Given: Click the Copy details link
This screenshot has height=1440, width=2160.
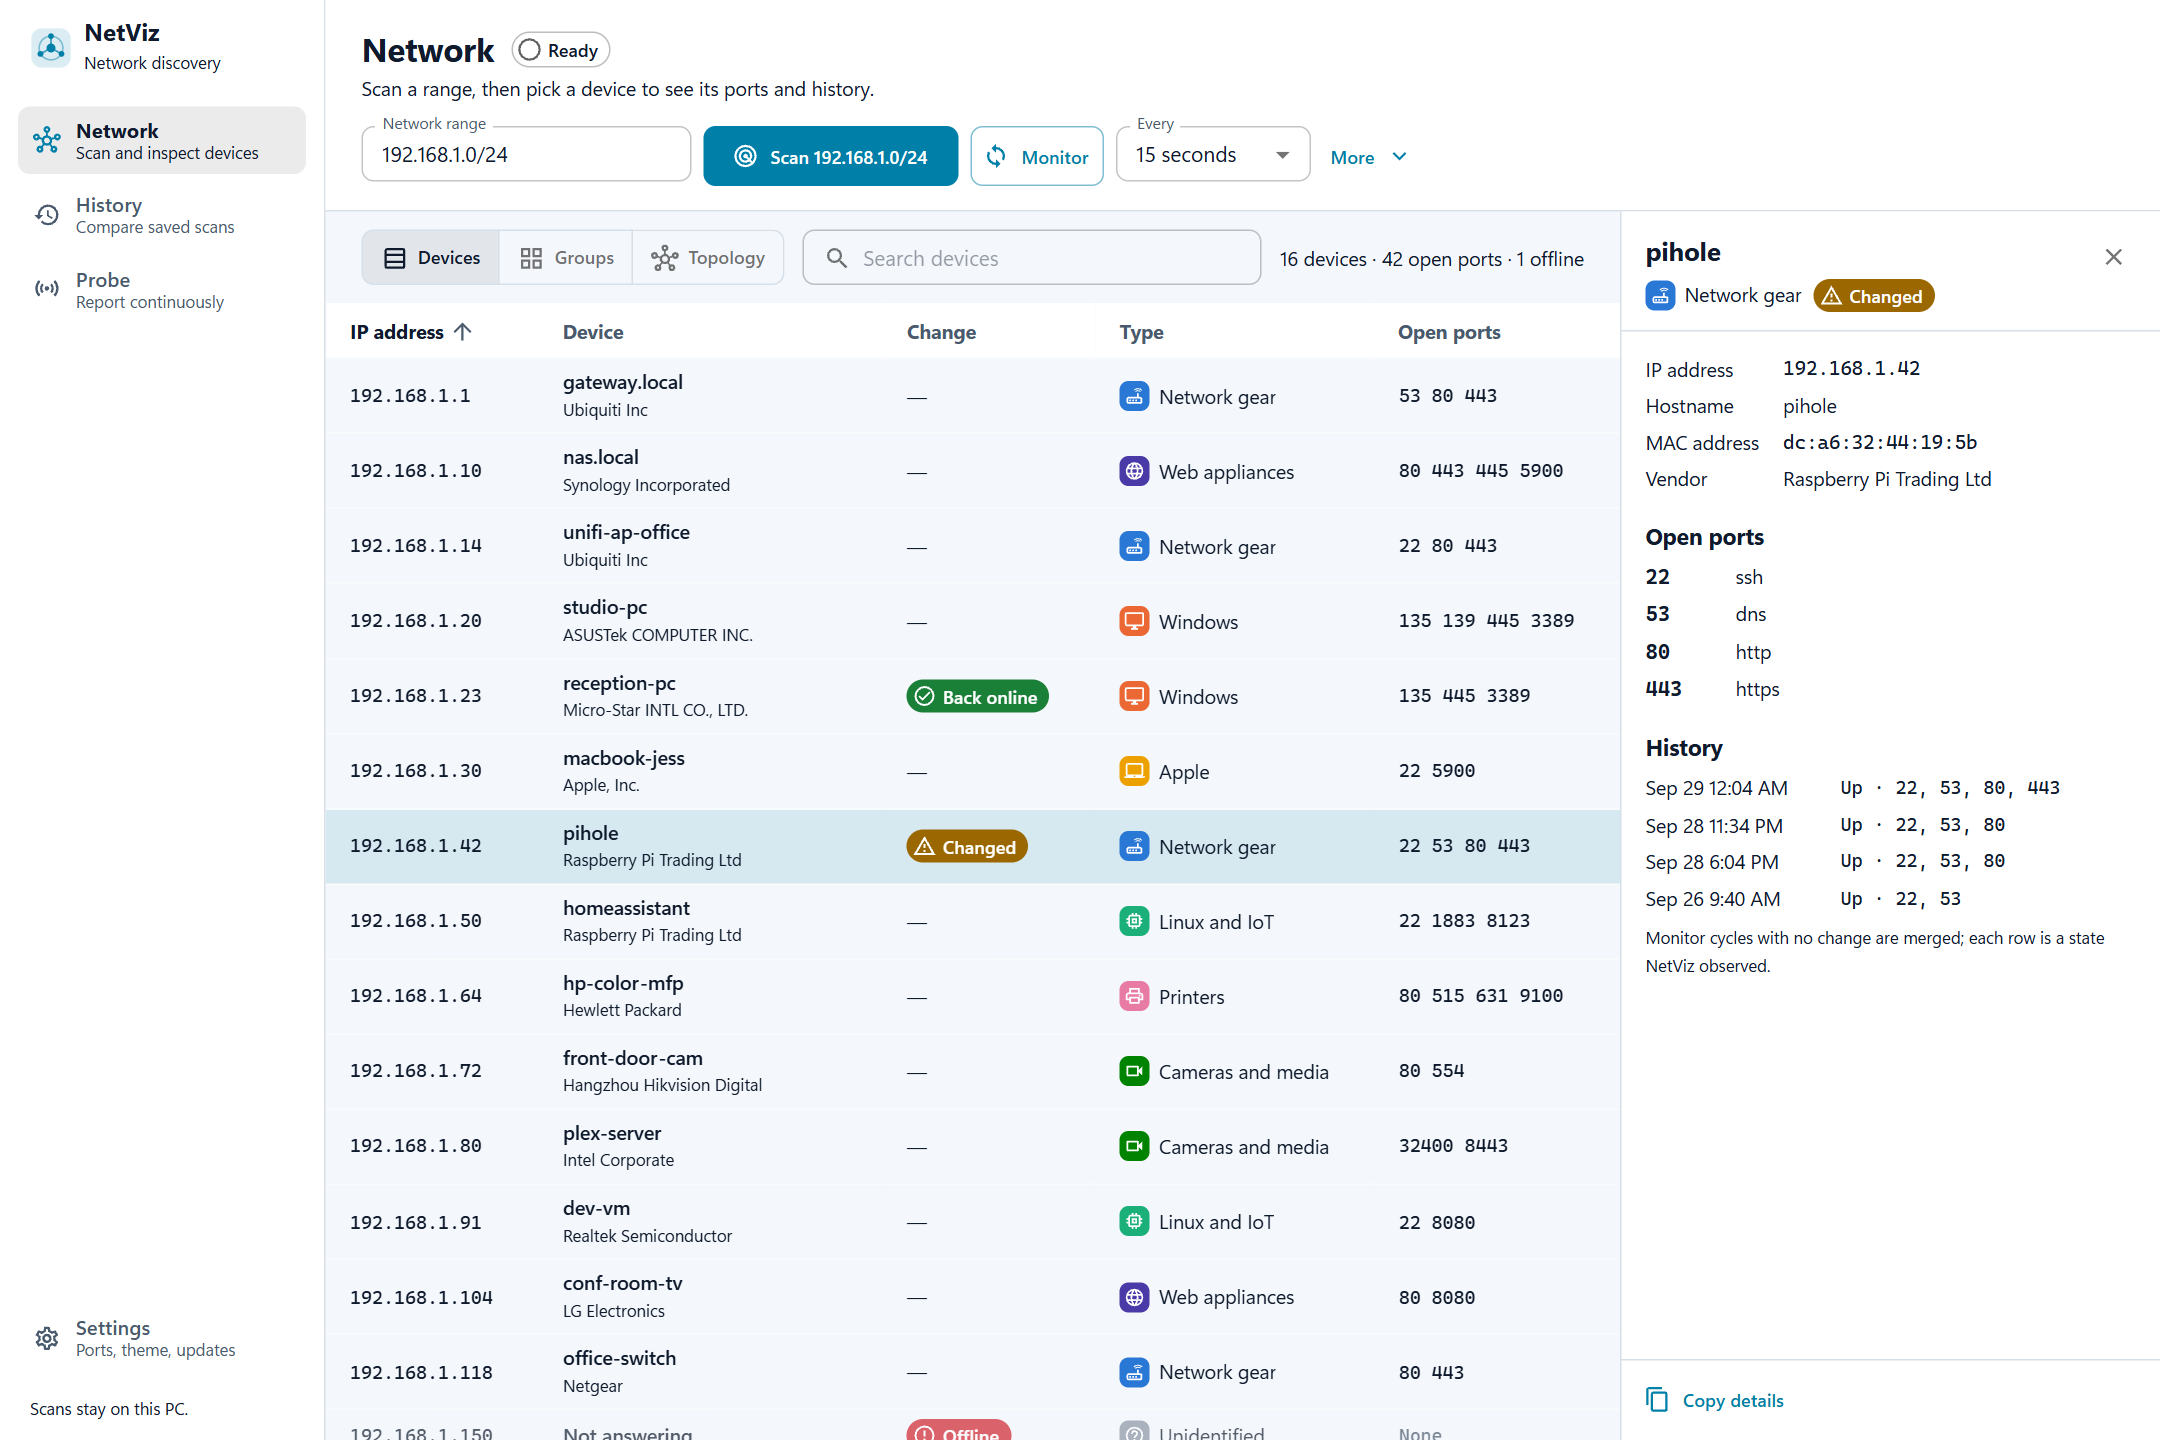Looking at the screenshot, I should point(1733,1400).
